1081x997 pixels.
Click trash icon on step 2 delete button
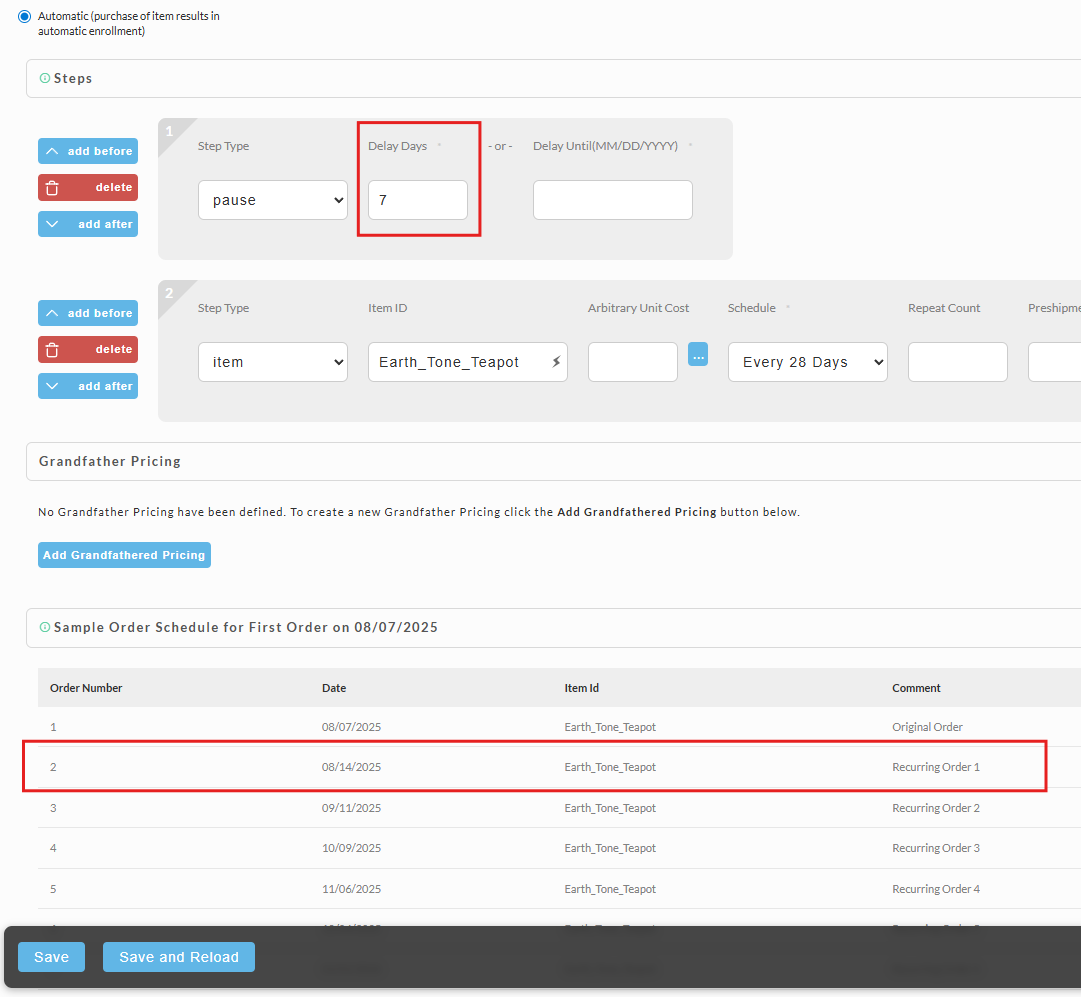52,350
